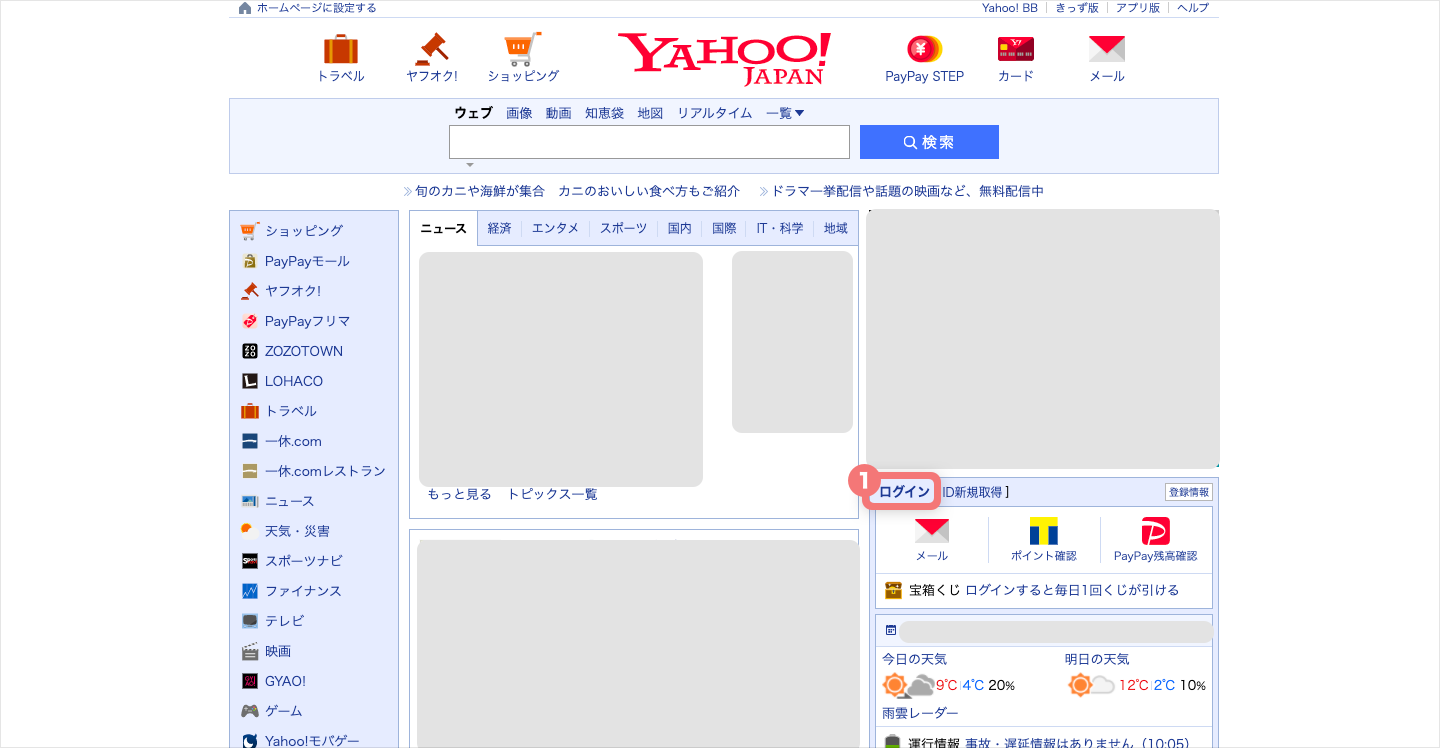Switch to the 国際 news tab
The height and width of the screenshot is (748, 1440).
724,228
